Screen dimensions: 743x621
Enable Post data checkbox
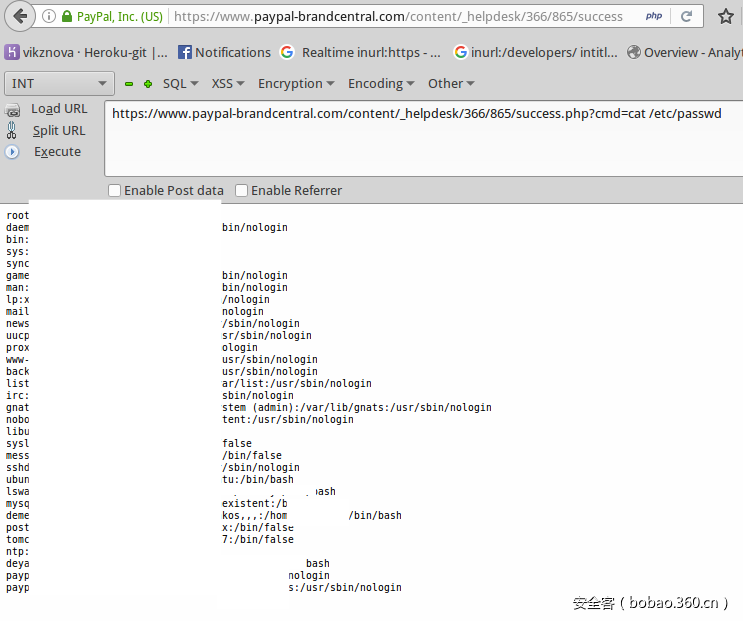coord(114,190)
